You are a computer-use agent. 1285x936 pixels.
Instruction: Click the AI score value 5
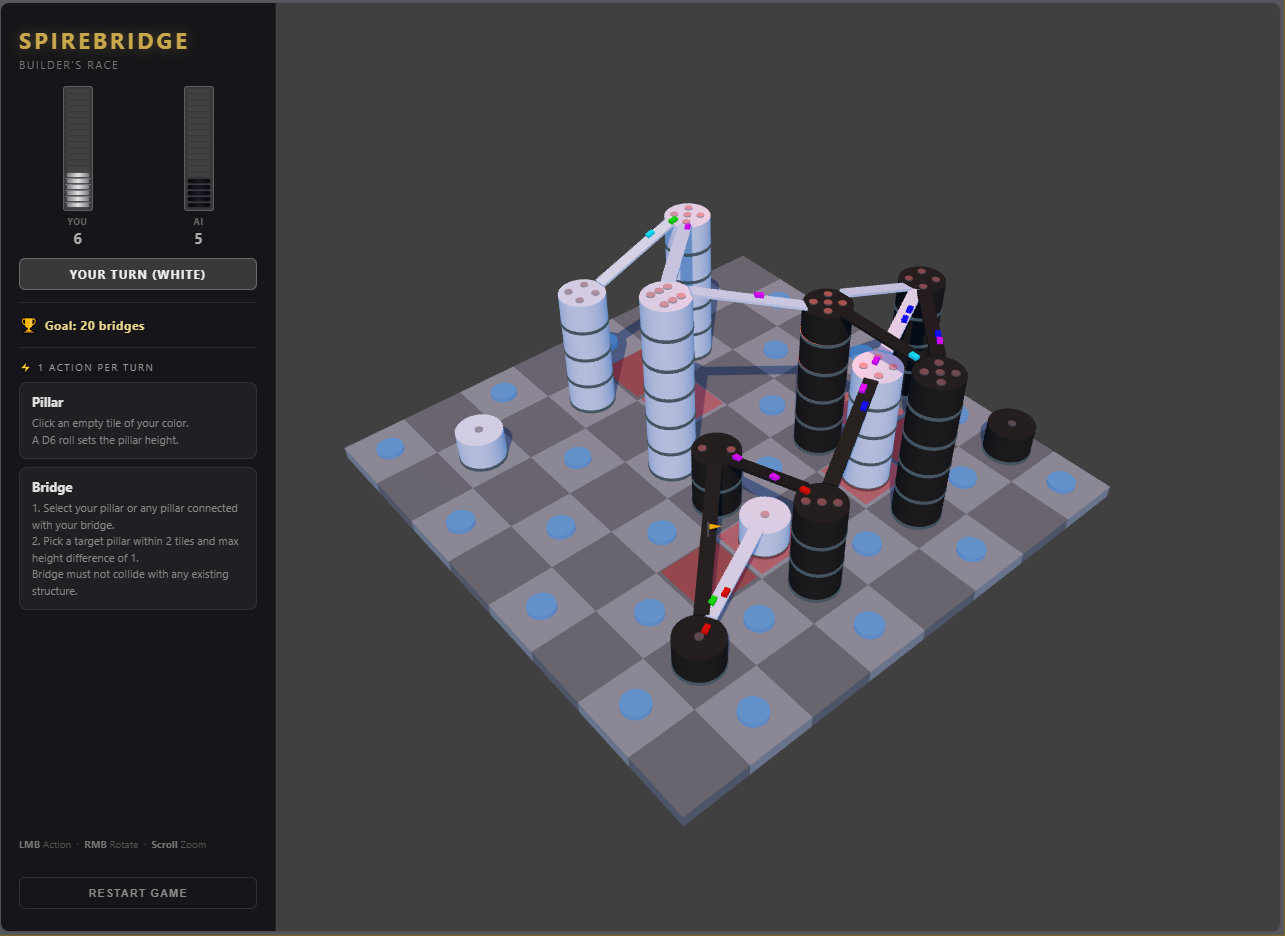pos(198,239)
